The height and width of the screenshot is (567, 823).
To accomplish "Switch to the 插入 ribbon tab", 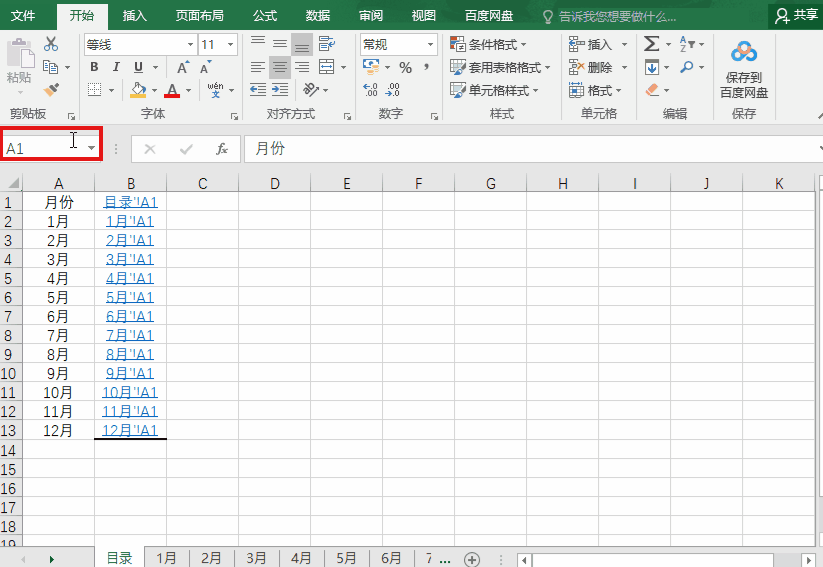I will click(x=135, y=16).
